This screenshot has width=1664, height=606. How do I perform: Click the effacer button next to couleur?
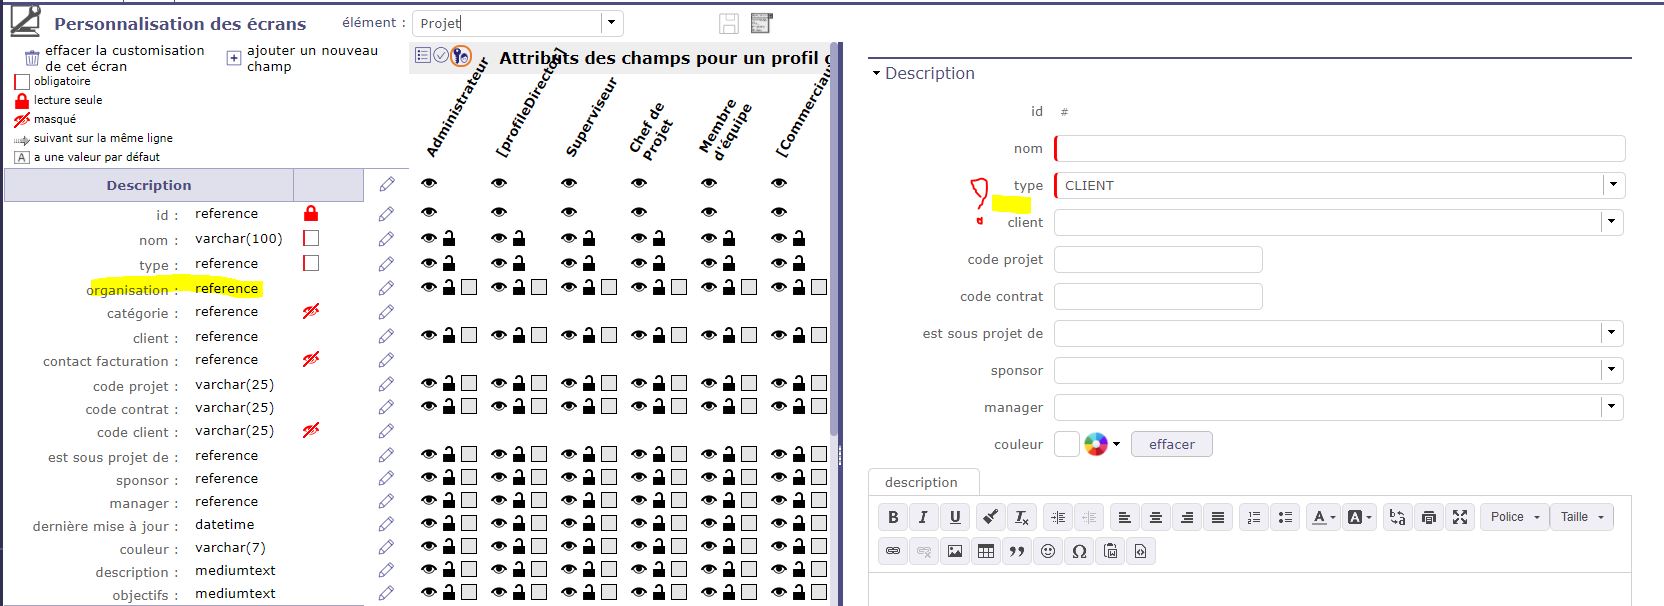pyautogui.click(x=1171, y=444)
